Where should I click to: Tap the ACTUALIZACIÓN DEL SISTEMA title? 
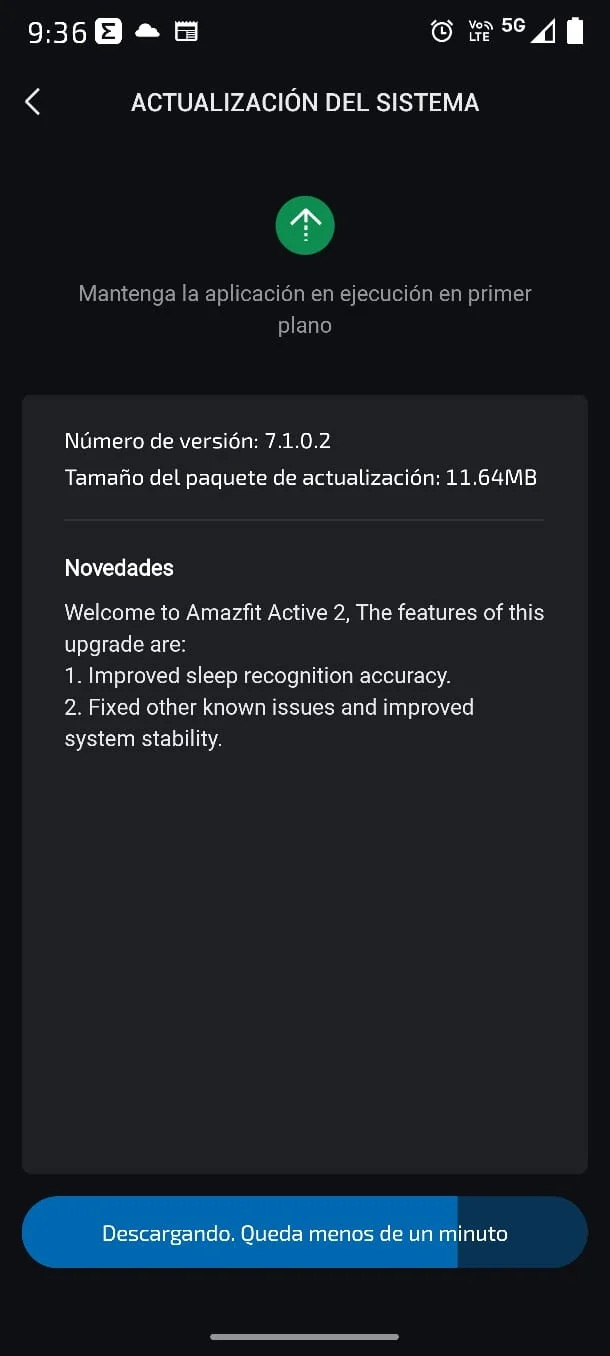coord(305,101)
